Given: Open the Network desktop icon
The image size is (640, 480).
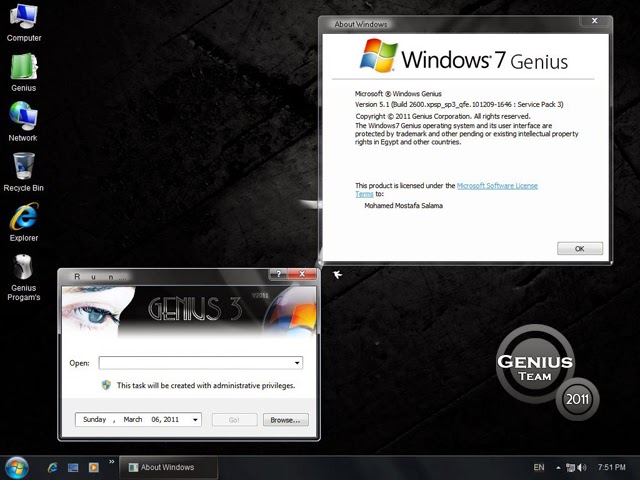Looking at the screenshot, I should (23, 122).
